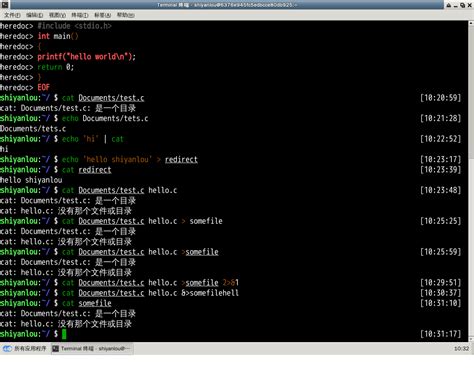The image size is (474, 368).
Task: Click the 'int main()' heredoc line
Action: (58, 36)
